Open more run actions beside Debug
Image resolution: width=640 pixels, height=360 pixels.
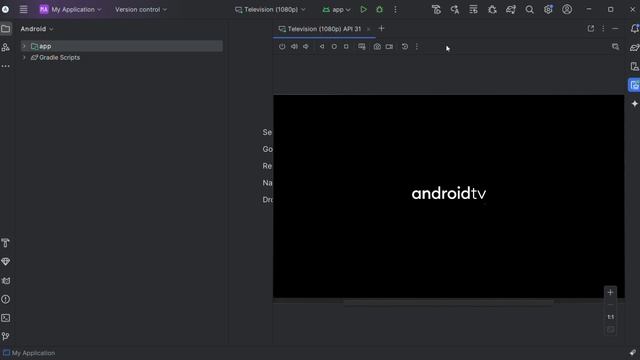[395, 9]
